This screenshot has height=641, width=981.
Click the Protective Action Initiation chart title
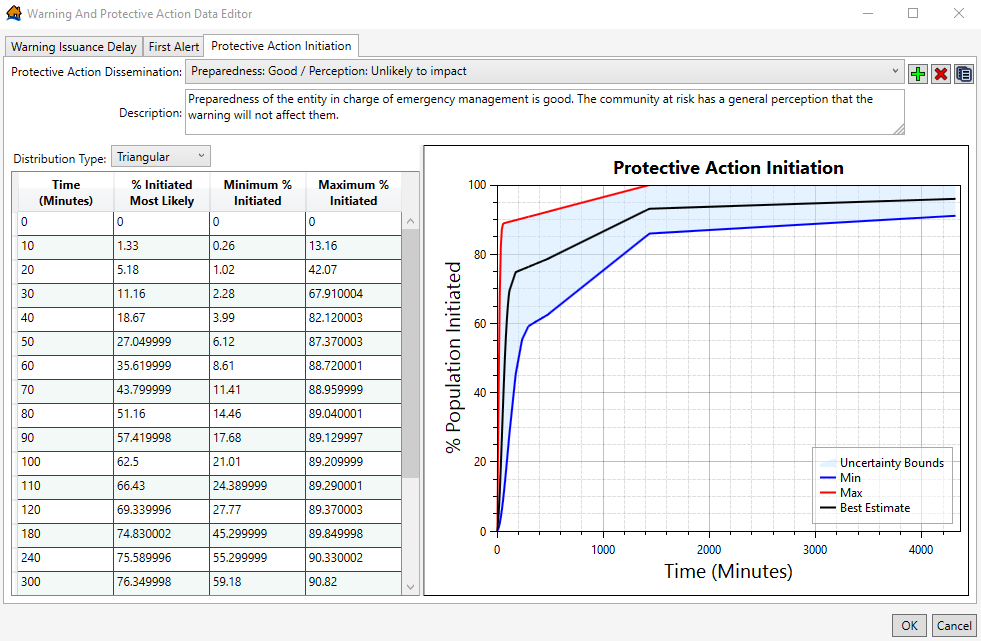(x=728, y=168)
